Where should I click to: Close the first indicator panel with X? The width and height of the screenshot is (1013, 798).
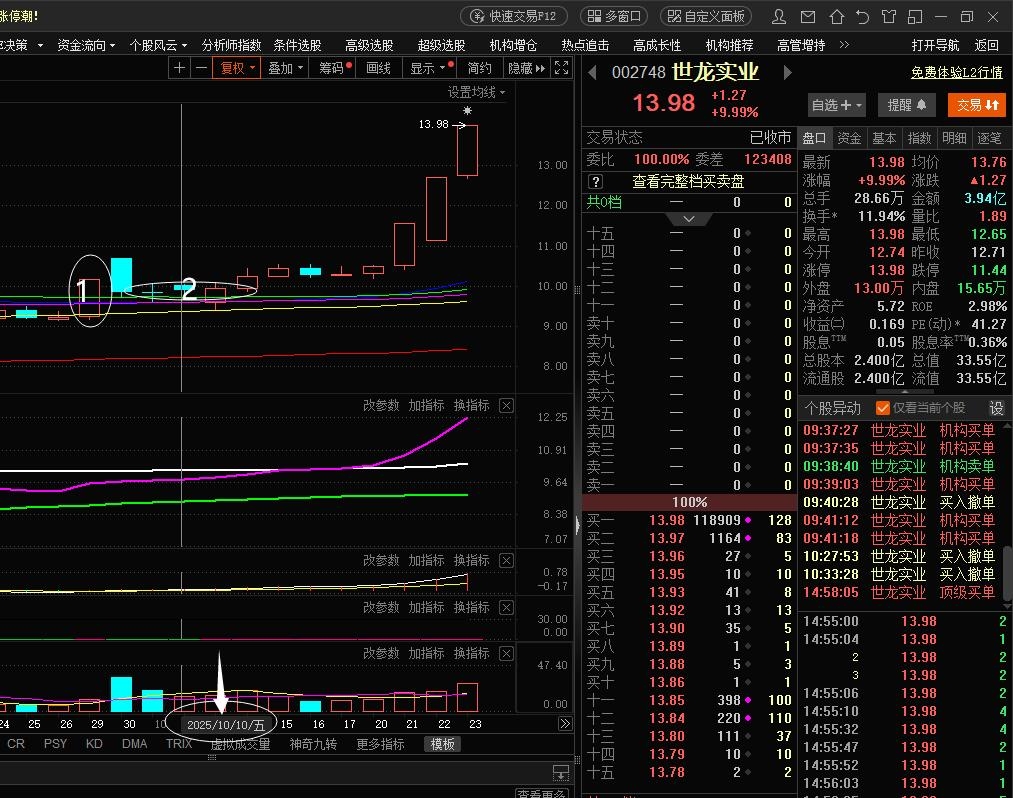[x=506, y=405]
